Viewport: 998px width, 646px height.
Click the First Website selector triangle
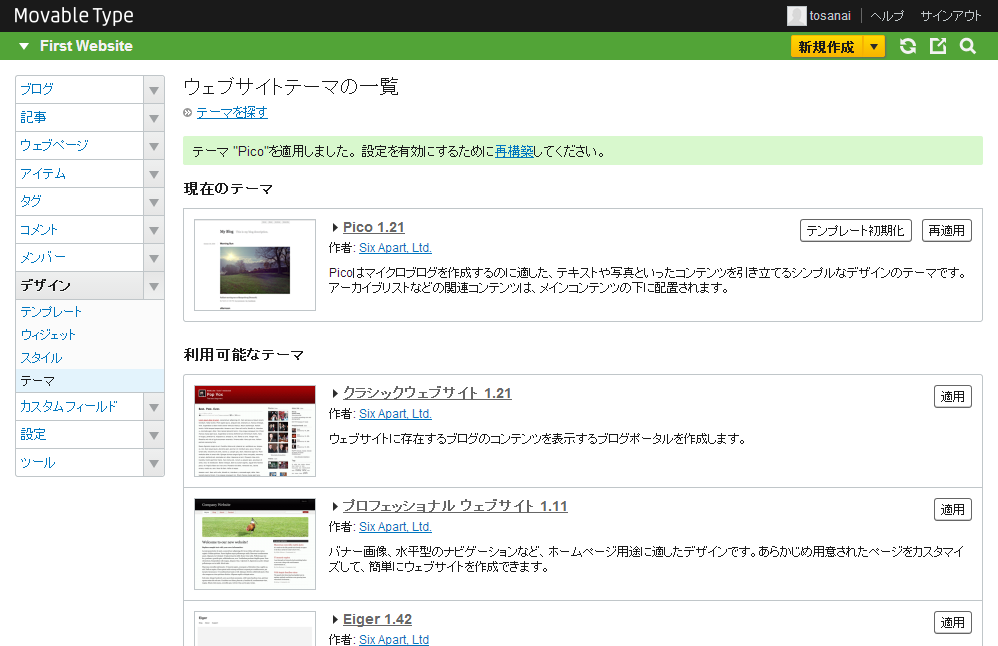[24, 46]
